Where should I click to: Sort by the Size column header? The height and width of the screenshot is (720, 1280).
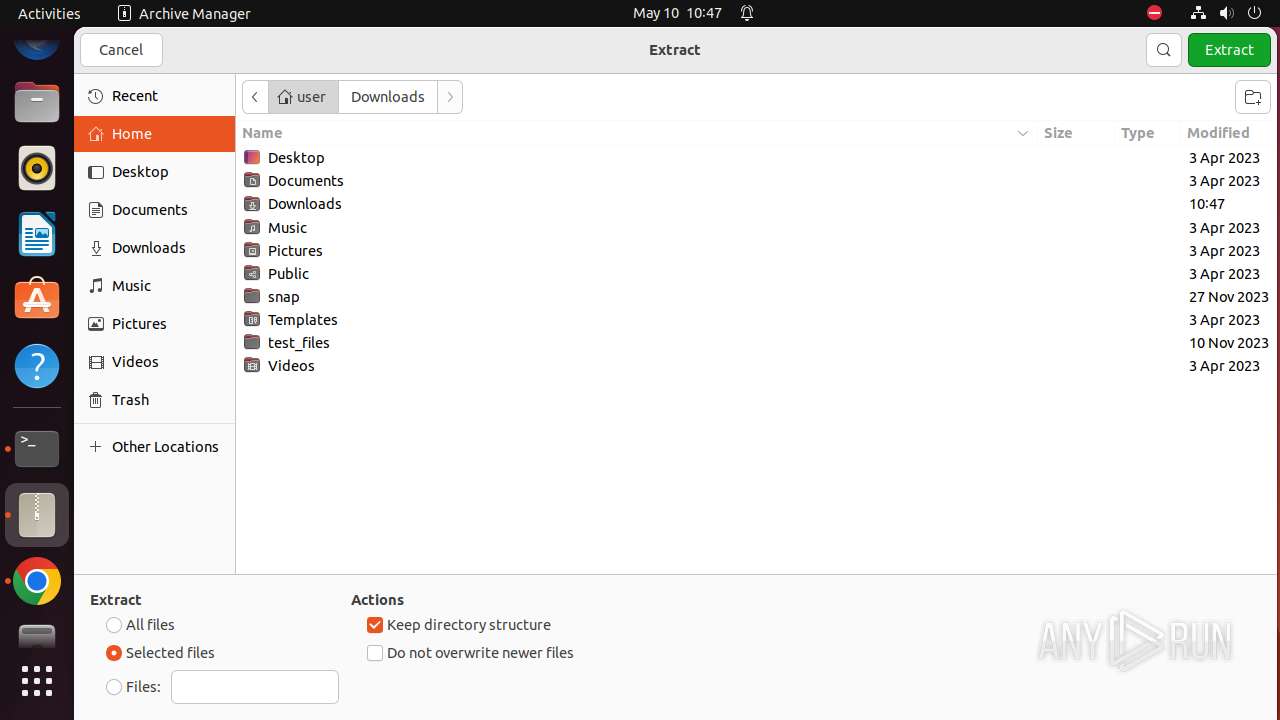(1058, 133)
